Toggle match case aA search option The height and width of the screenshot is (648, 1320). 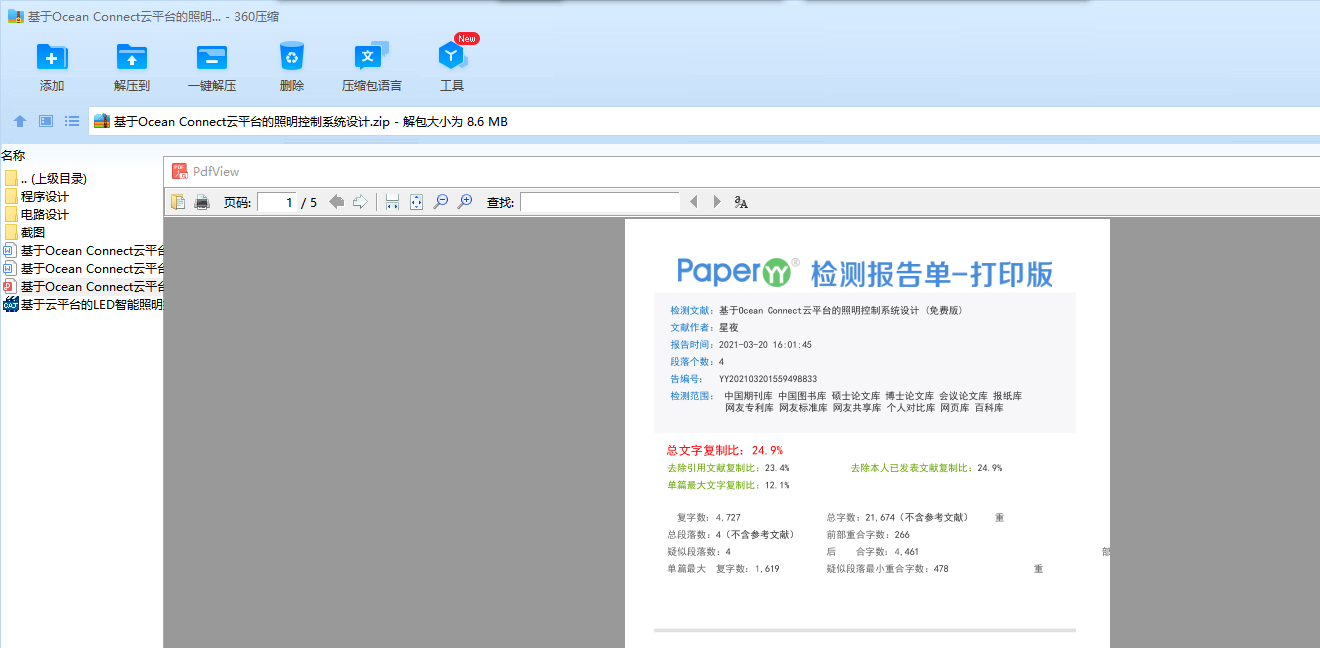(x=741, y=202)
